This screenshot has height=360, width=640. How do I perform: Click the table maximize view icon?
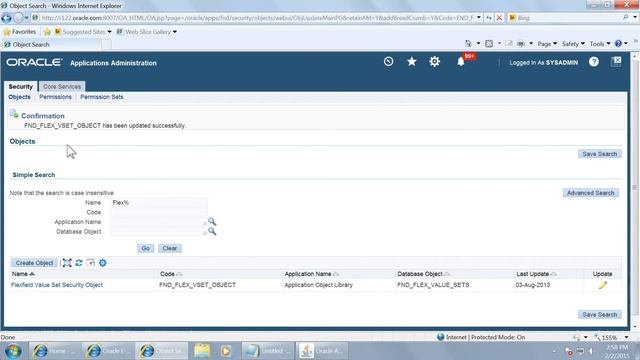click(x=67, y=263)
